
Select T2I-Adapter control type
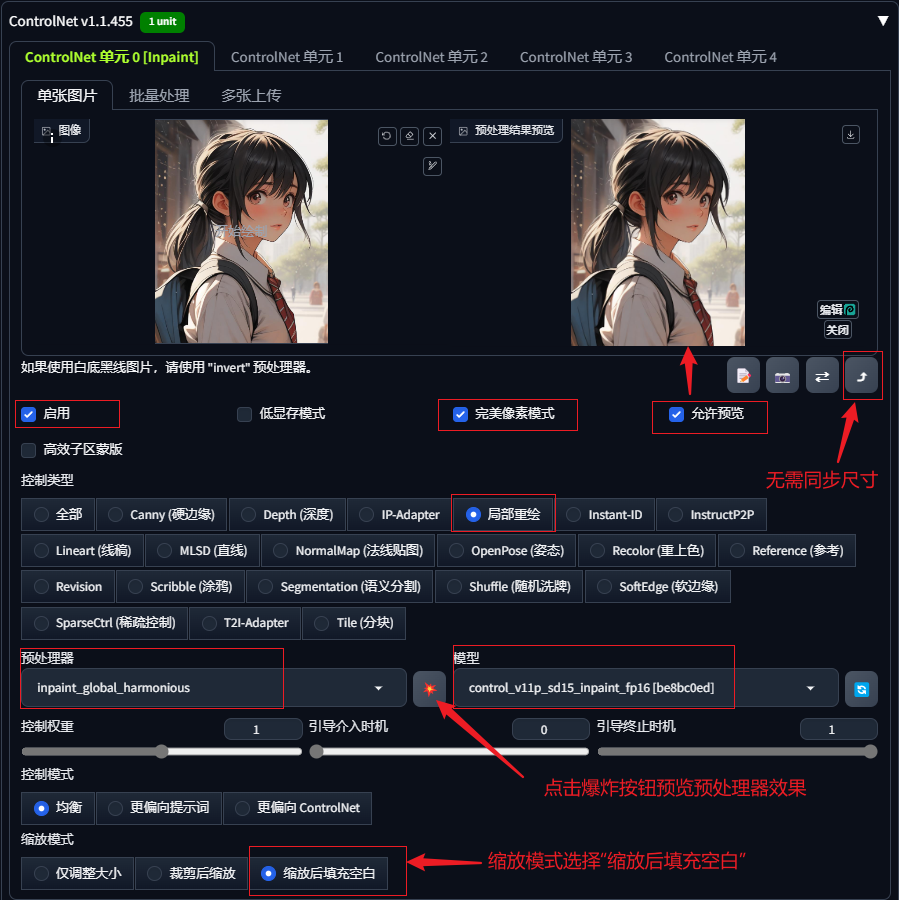point(245,623)
